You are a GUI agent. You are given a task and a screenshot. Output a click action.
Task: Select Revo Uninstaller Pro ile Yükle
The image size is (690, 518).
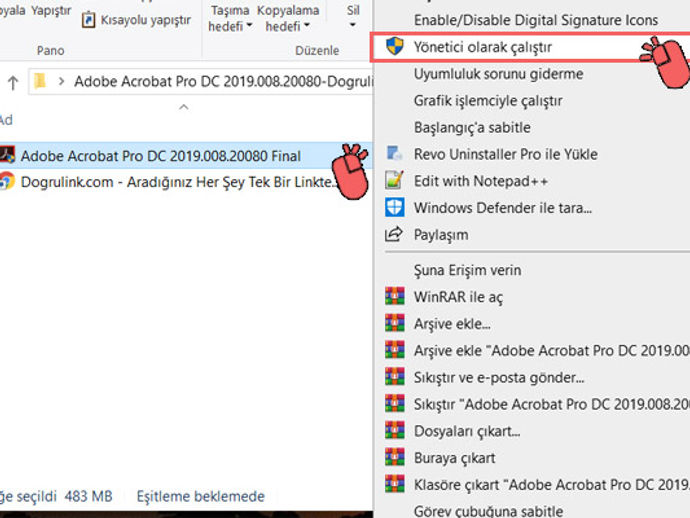click(506, 154)
